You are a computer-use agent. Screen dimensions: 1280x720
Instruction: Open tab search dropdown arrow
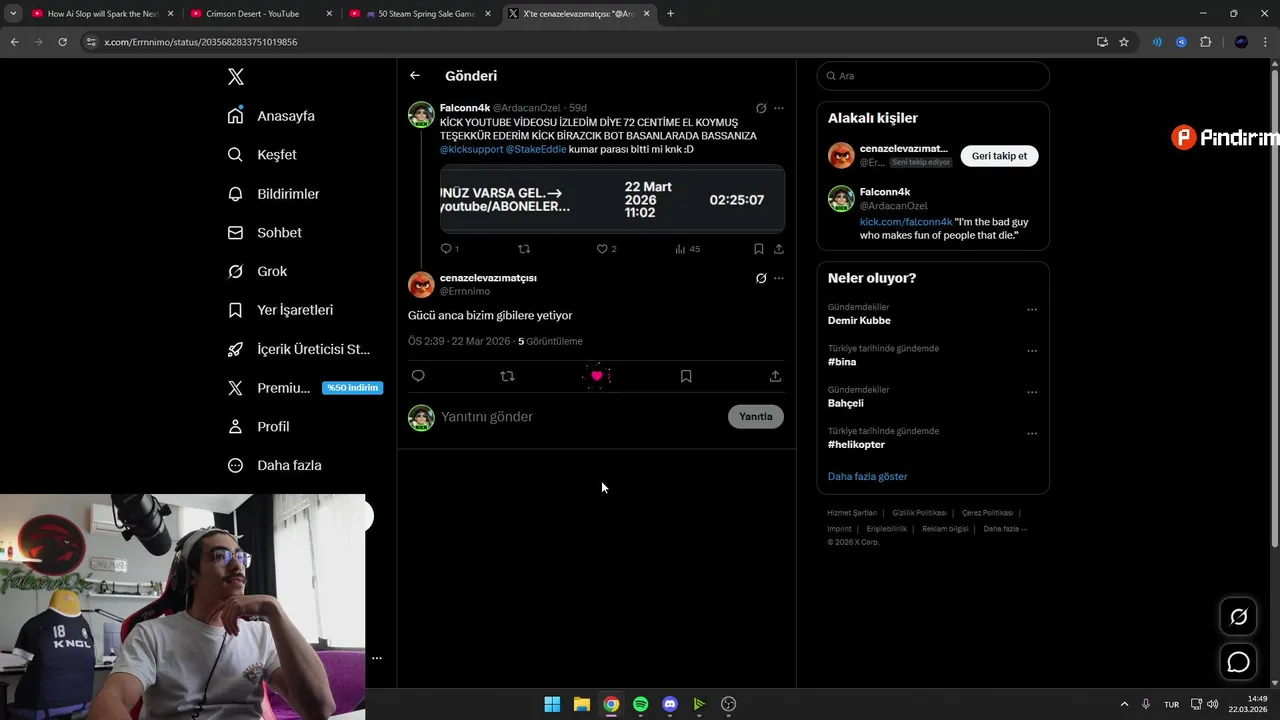pos(13,14)
